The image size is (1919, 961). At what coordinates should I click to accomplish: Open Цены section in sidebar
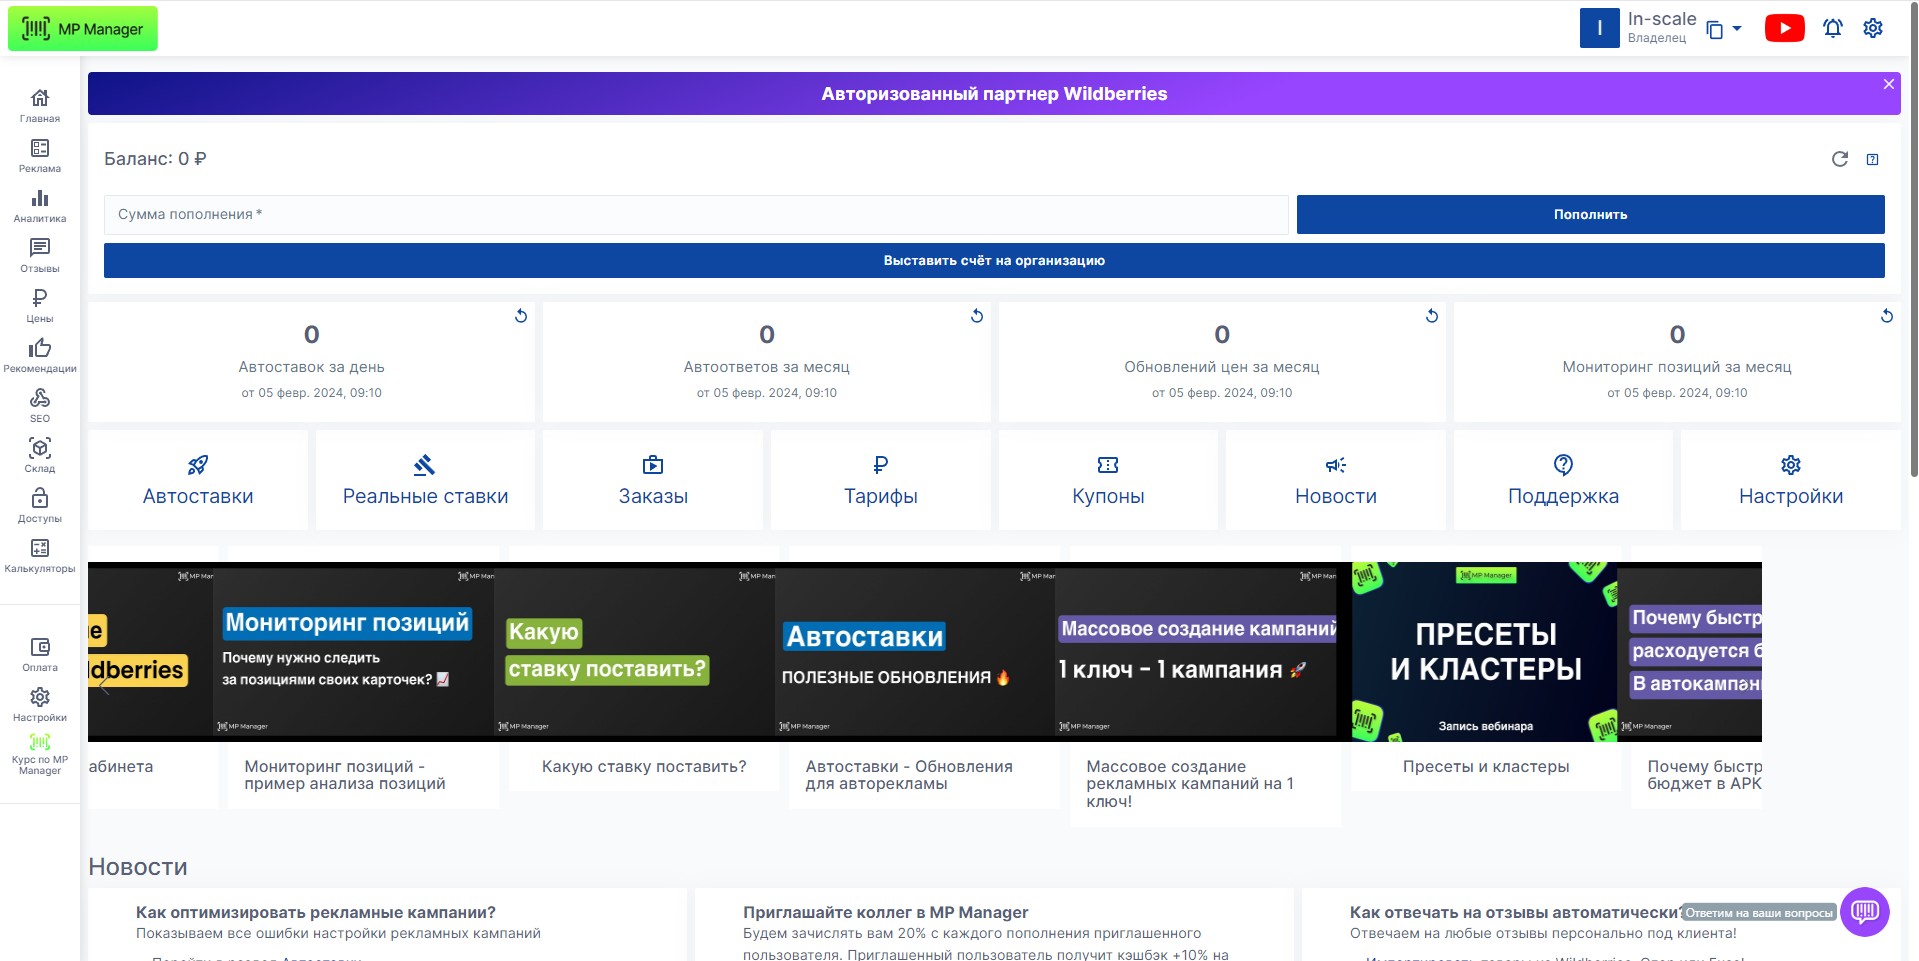click(x=40, y=305)
